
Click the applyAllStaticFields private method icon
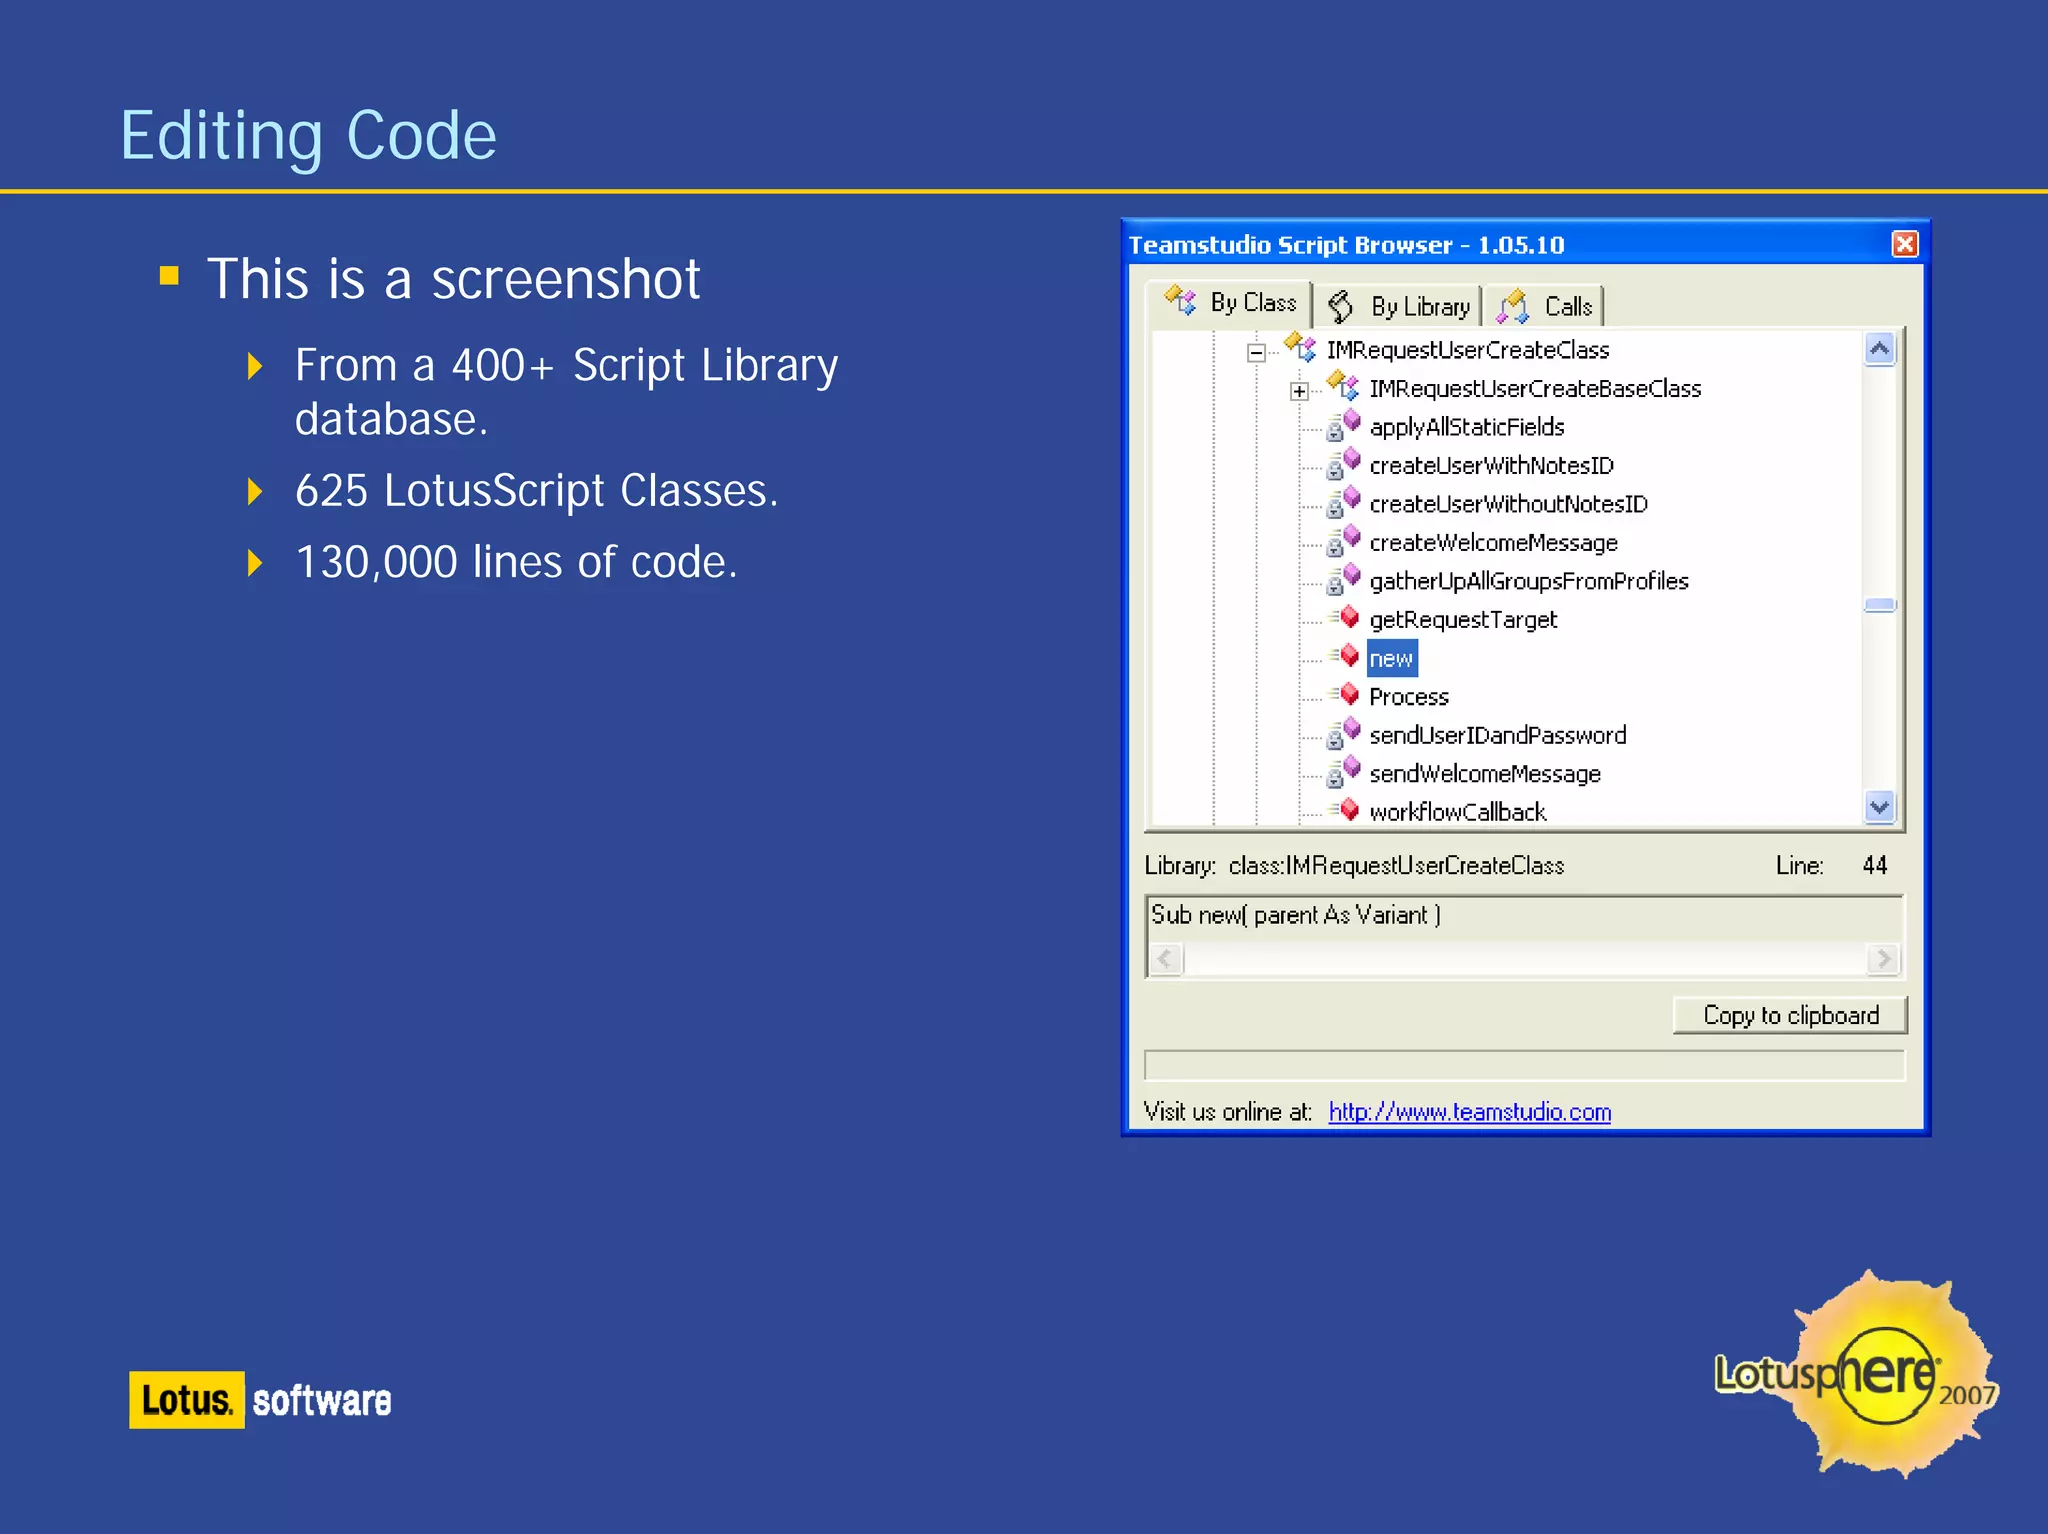pos(1343,425)
